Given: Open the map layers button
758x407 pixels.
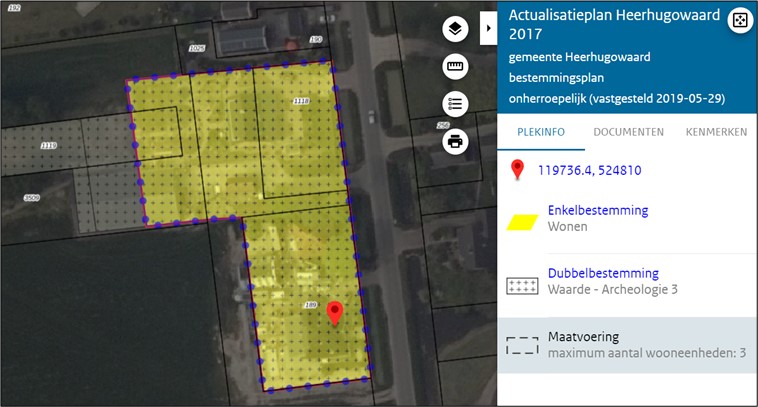Looking at the screenshot, I should (x=456, y=30).
